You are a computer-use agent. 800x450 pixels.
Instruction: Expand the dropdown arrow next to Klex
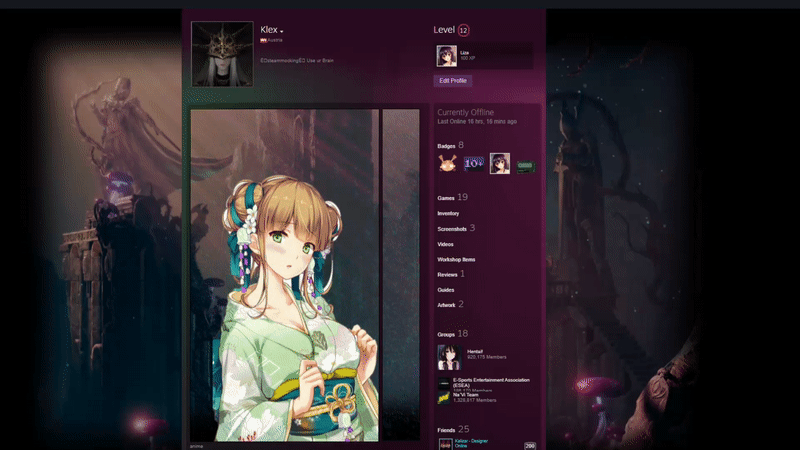[x=282, y=32]
